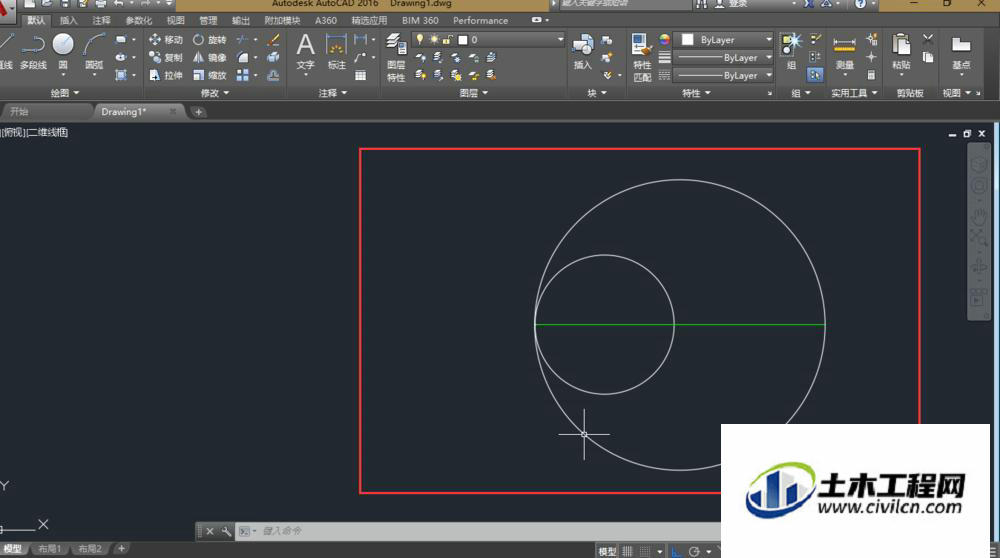Add a new layout with plus button
Screen dimensions: 1000x558
click(121, 548)
